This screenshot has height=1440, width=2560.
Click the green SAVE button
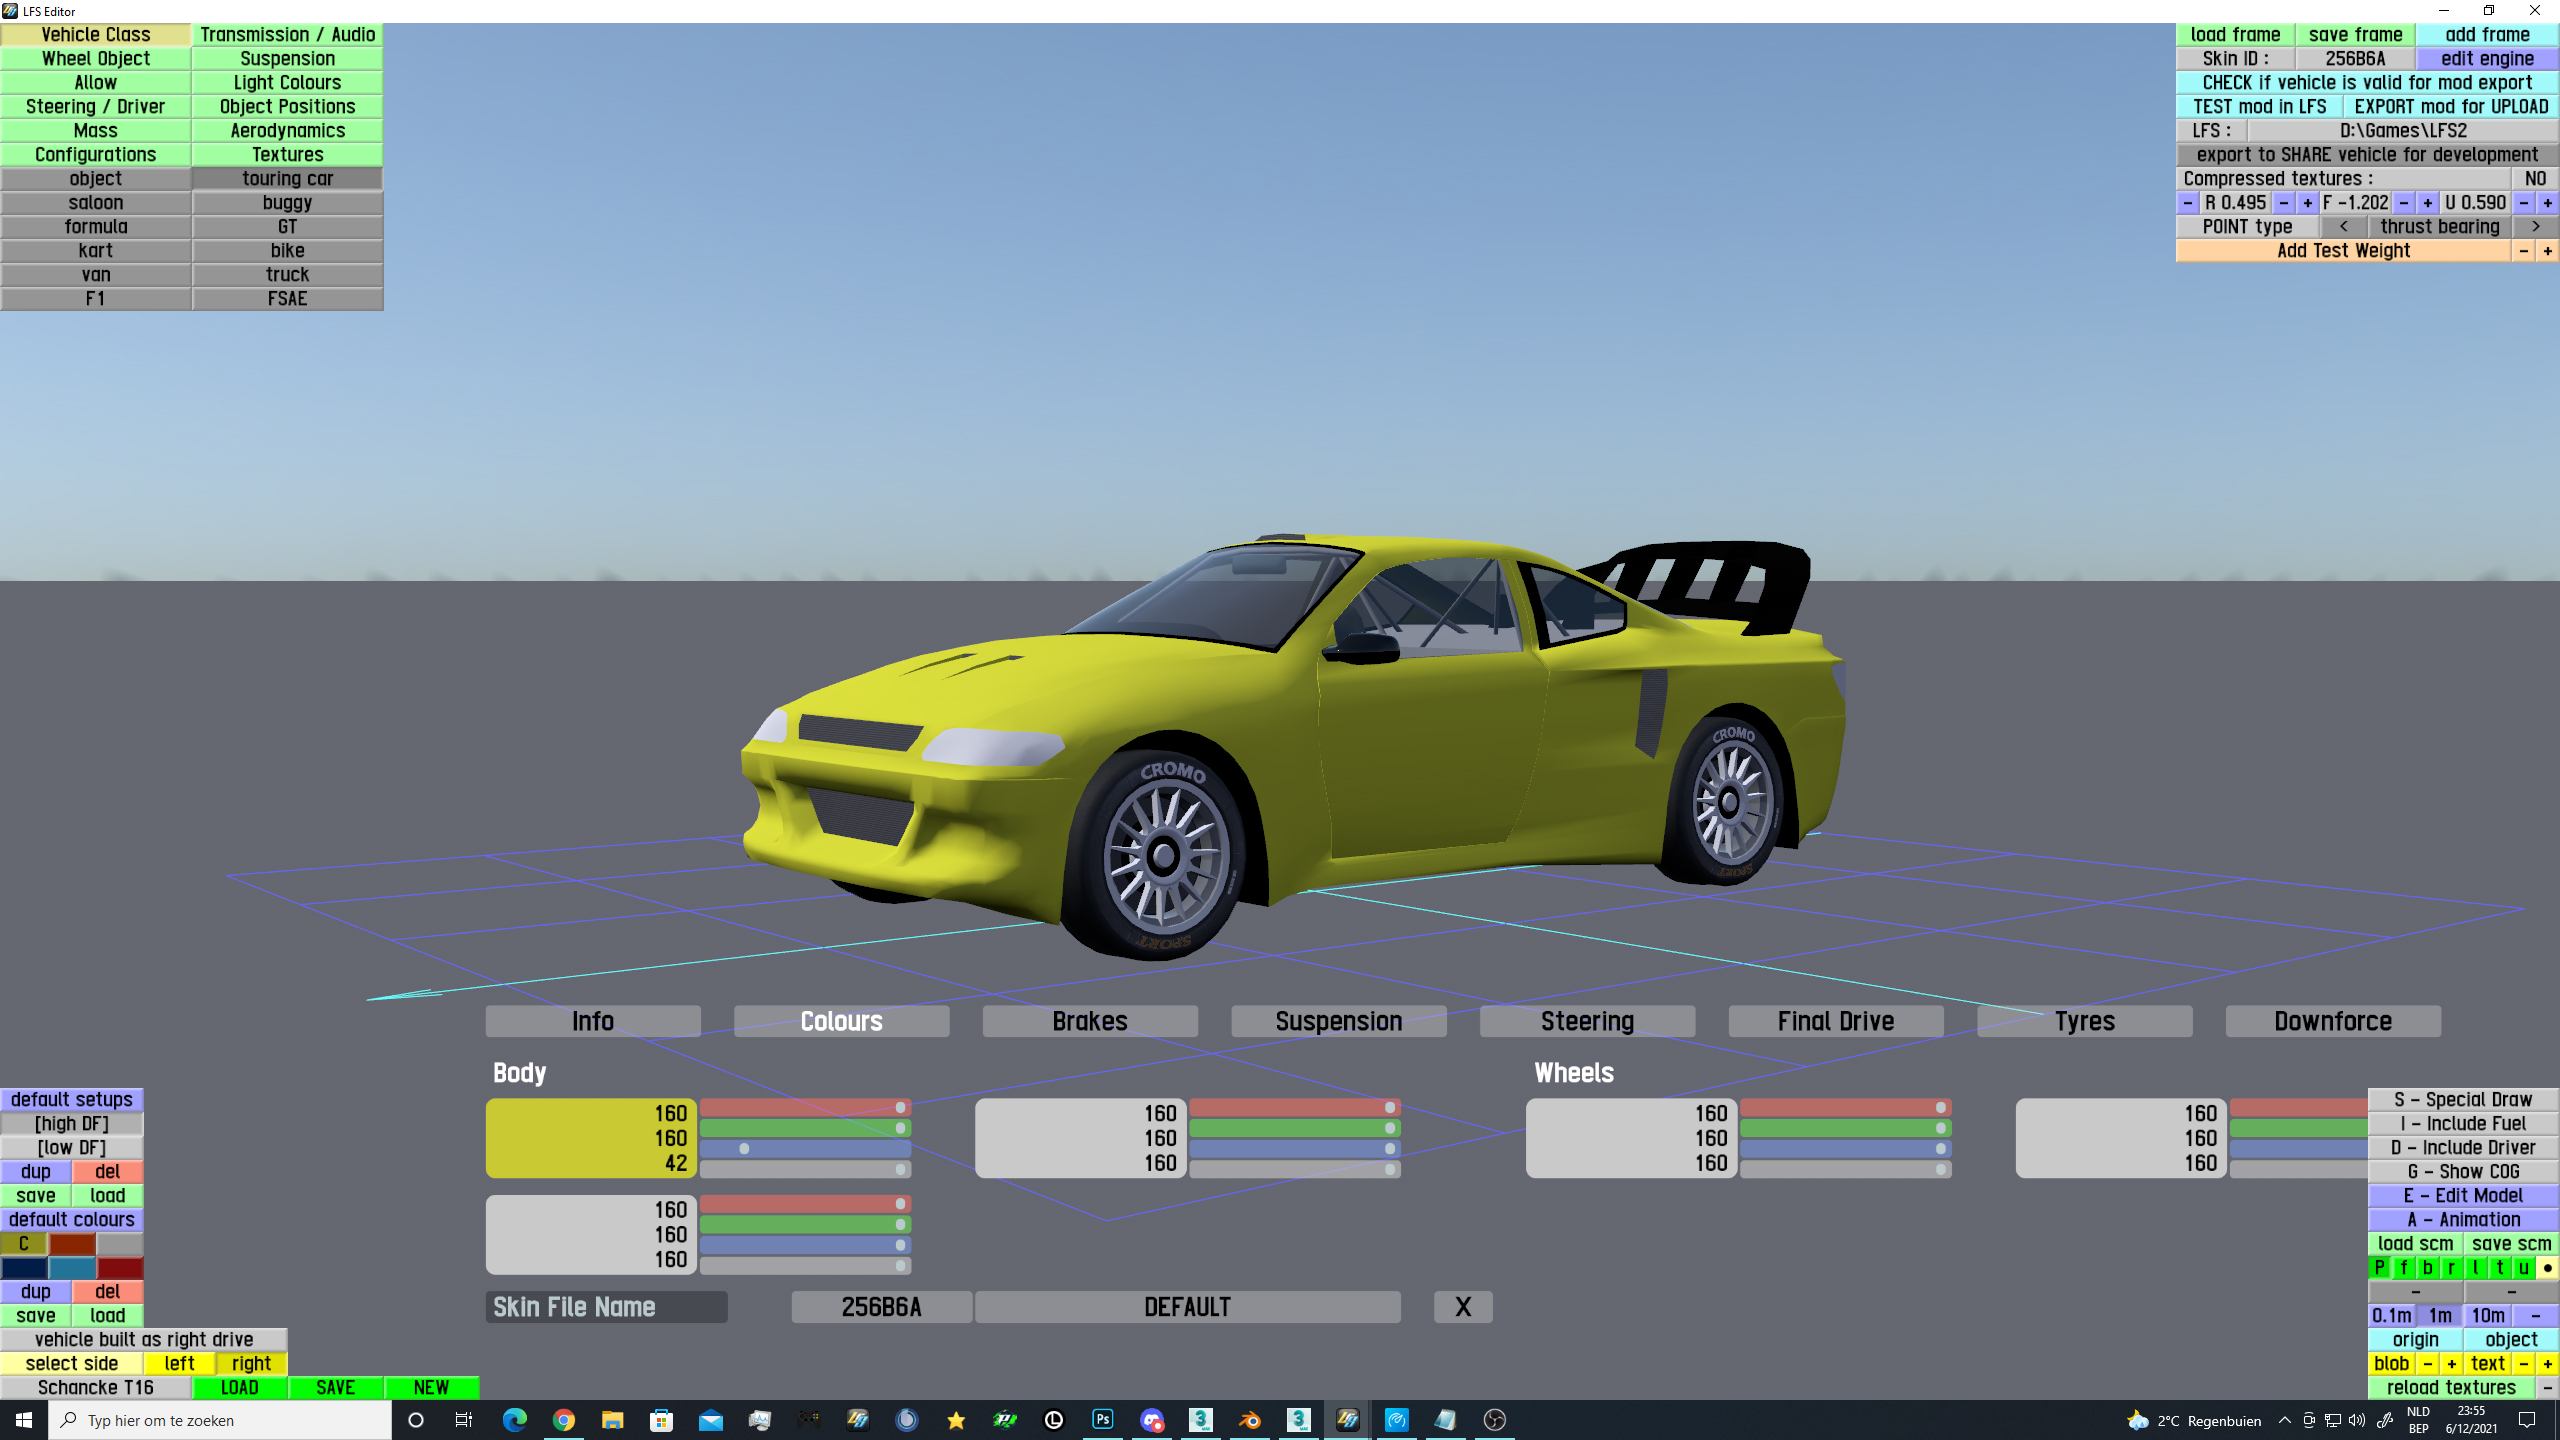(335, 1388)
